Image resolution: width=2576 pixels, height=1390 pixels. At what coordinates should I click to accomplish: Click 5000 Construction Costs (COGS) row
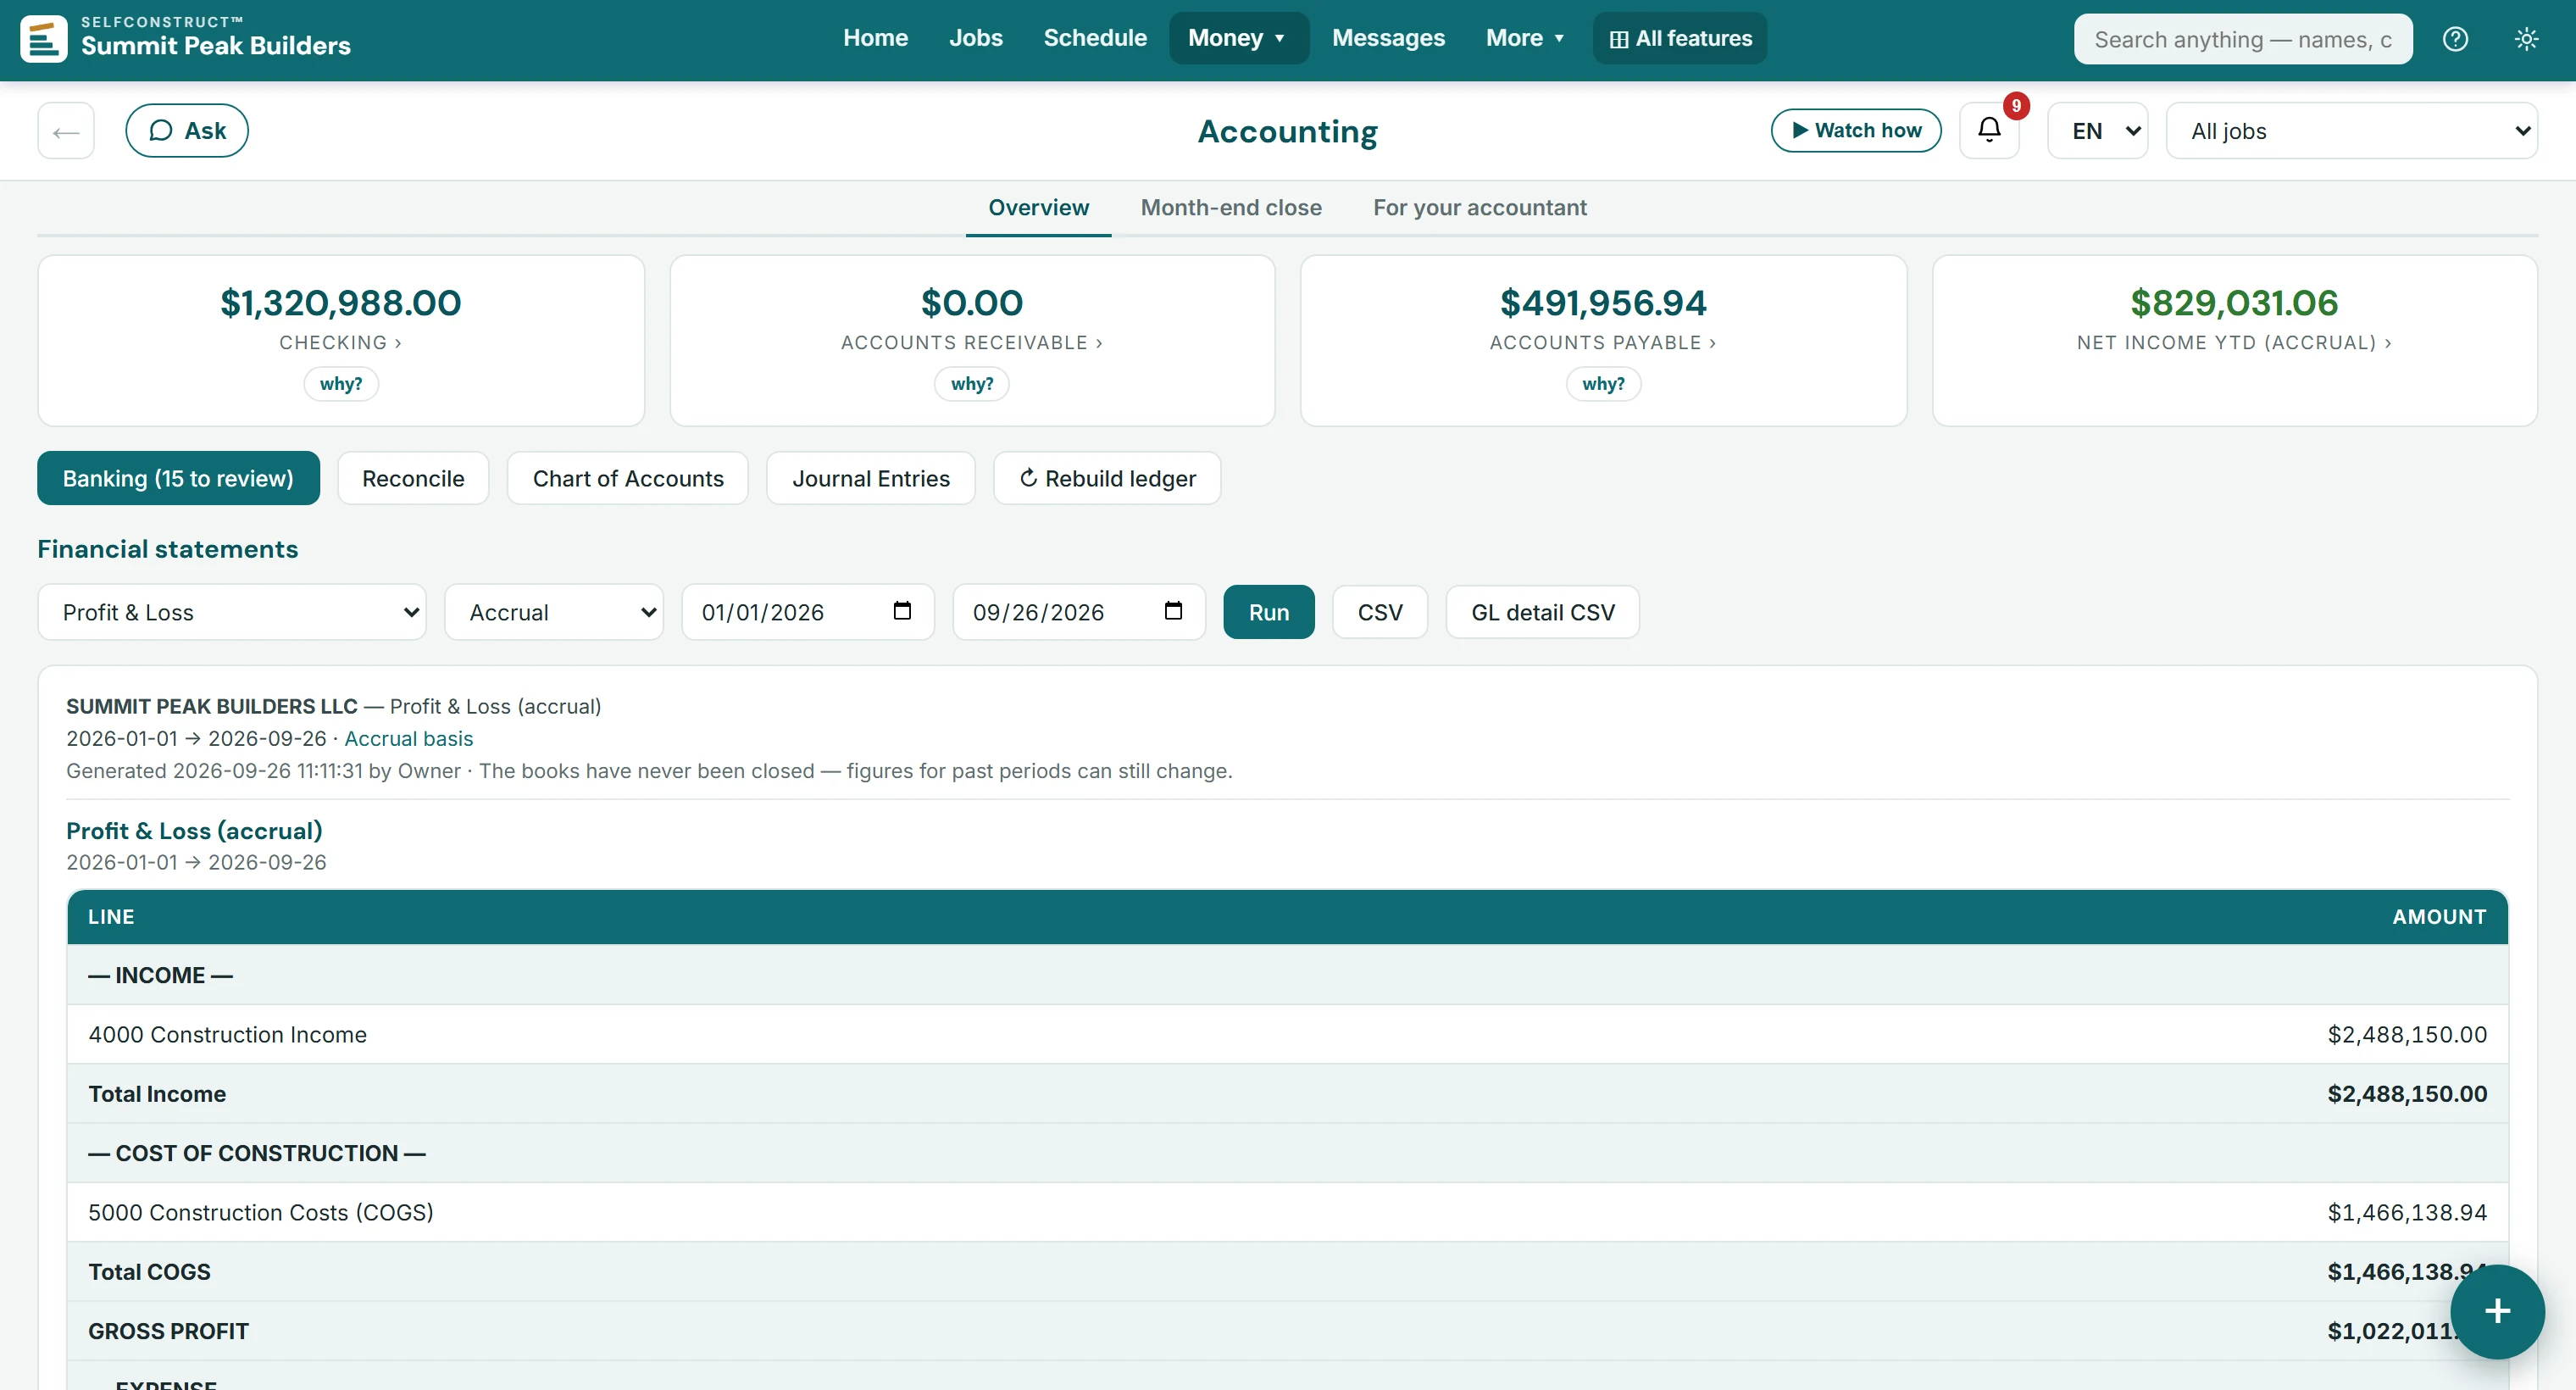(x=1287, y=1212)
